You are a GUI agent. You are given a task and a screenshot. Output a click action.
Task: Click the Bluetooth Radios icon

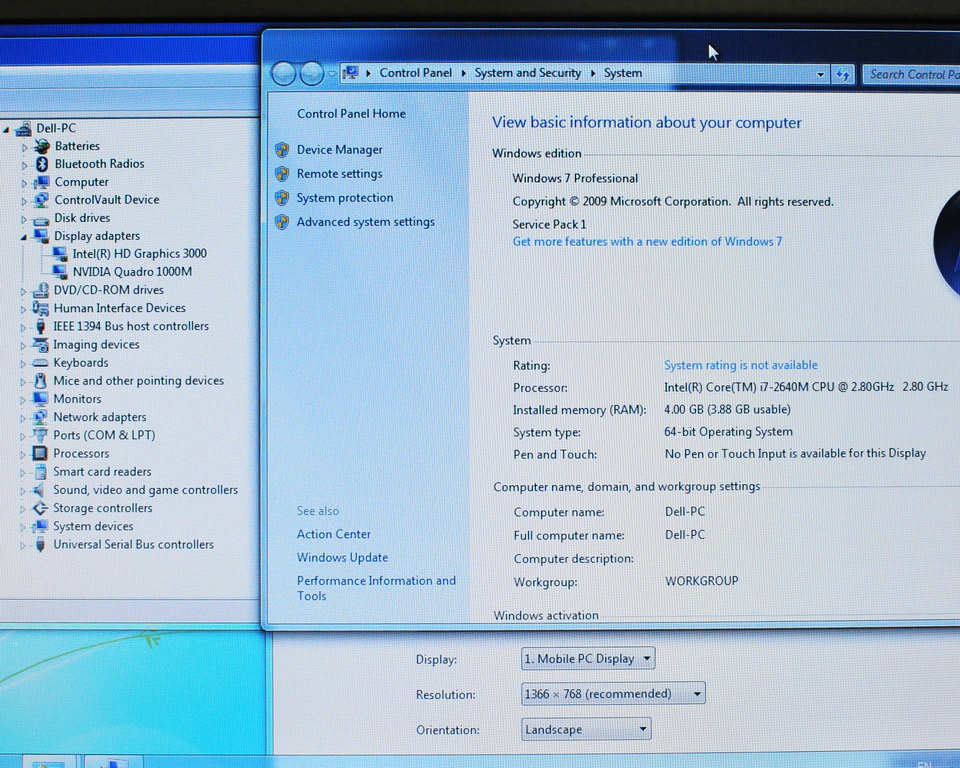[x=42, y=164]
